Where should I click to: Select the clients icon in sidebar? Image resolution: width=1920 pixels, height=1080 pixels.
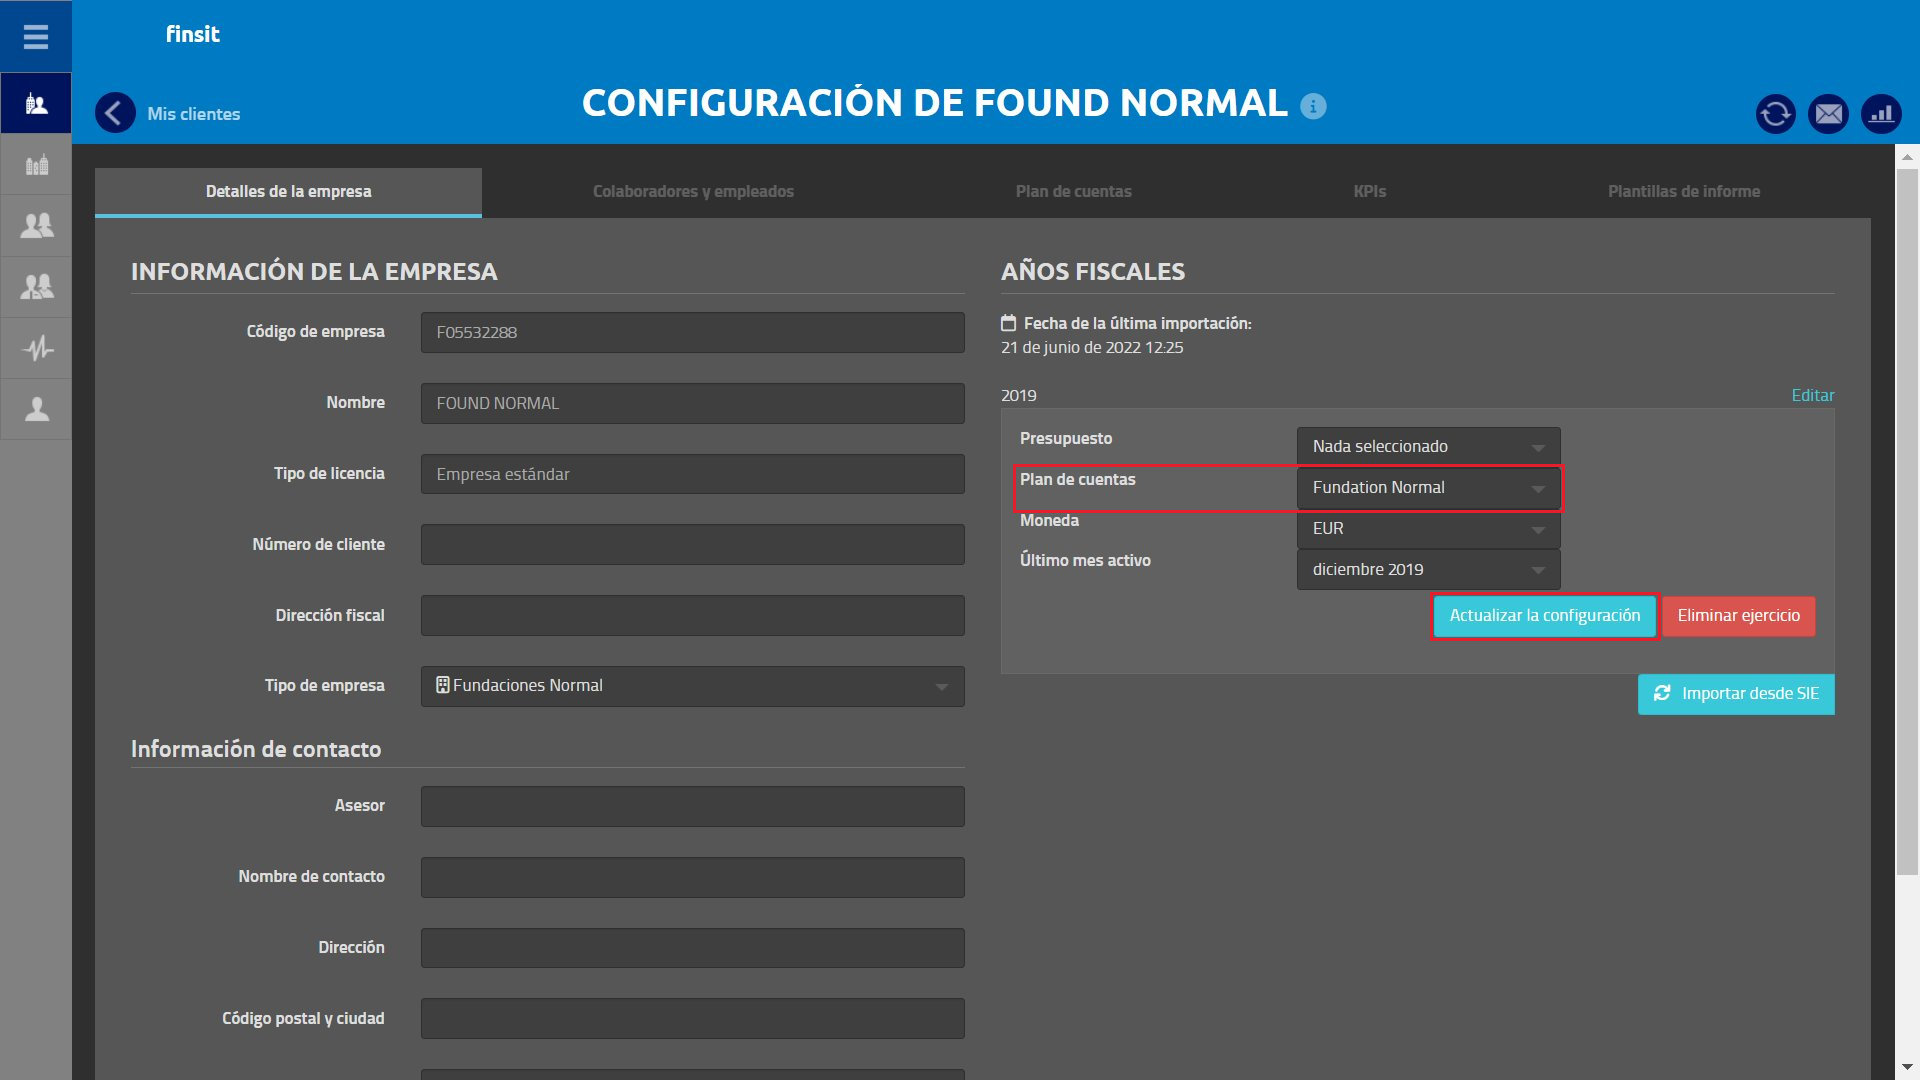36,103
